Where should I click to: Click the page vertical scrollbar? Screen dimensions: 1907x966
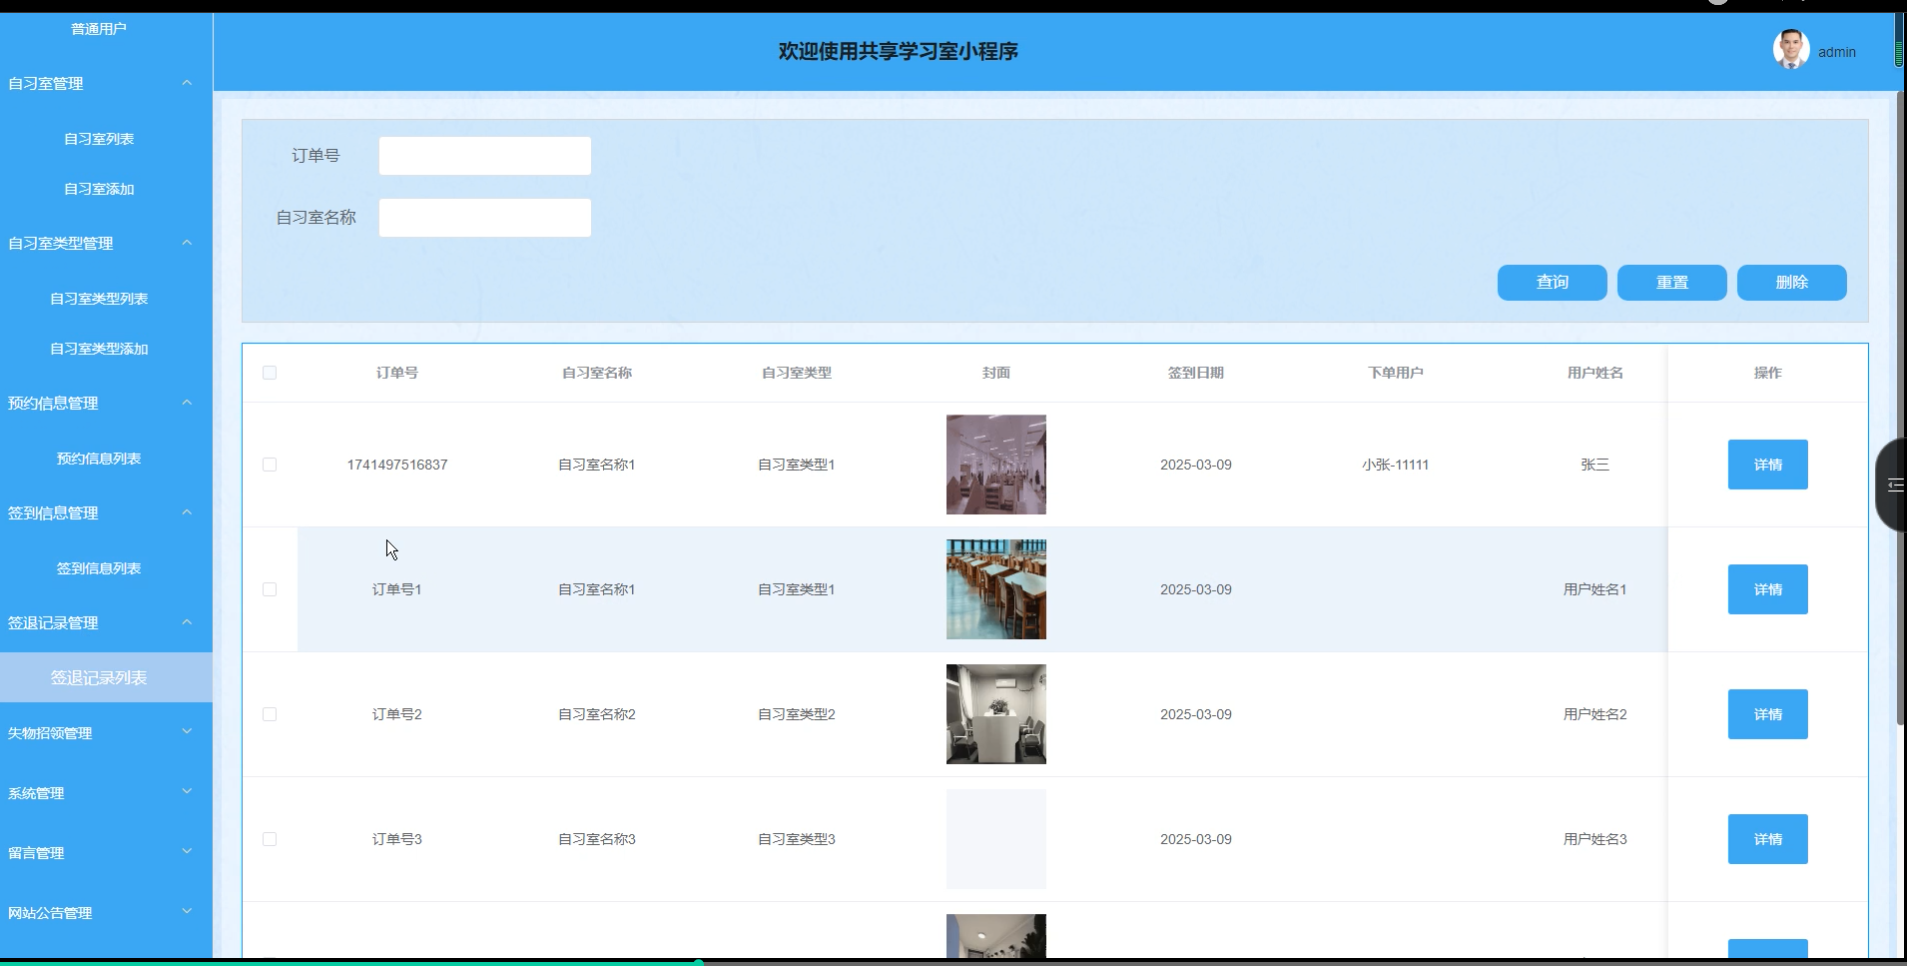(x=1900, y=408)
